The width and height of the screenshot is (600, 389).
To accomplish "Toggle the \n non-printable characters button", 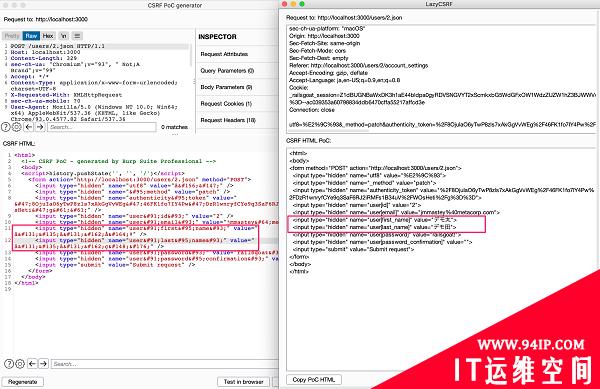I will (64, 36).
